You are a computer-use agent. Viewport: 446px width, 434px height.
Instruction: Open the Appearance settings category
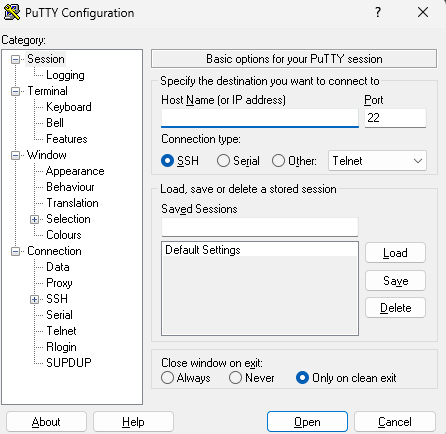(75, 171)
